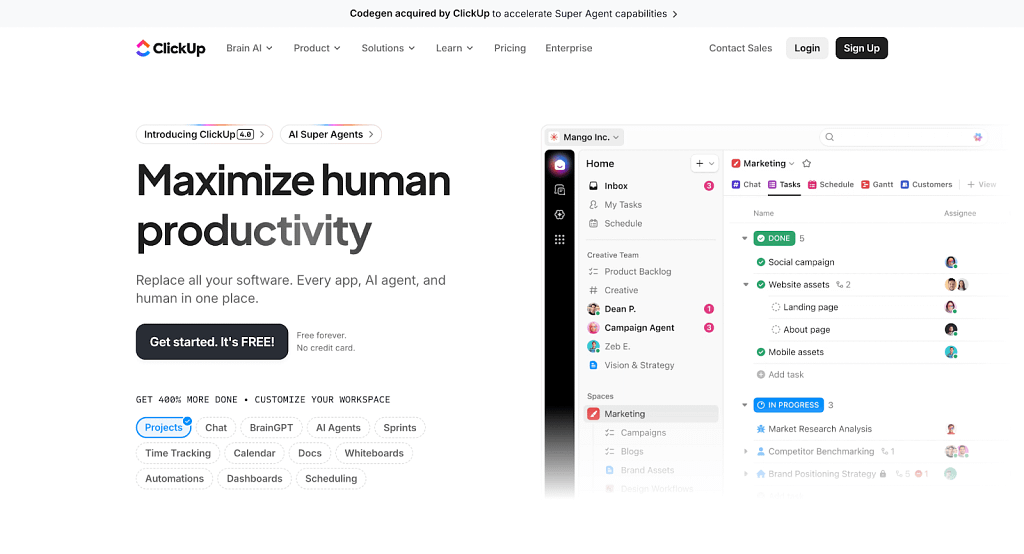Click Get started. It's FREE! button
The image size is (1024, 554).
click(x=212, y=342)
